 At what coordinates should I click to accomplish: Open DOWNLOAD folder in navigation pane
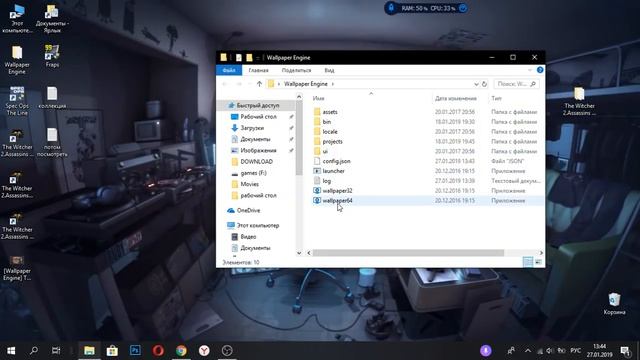tap(256, 162)
